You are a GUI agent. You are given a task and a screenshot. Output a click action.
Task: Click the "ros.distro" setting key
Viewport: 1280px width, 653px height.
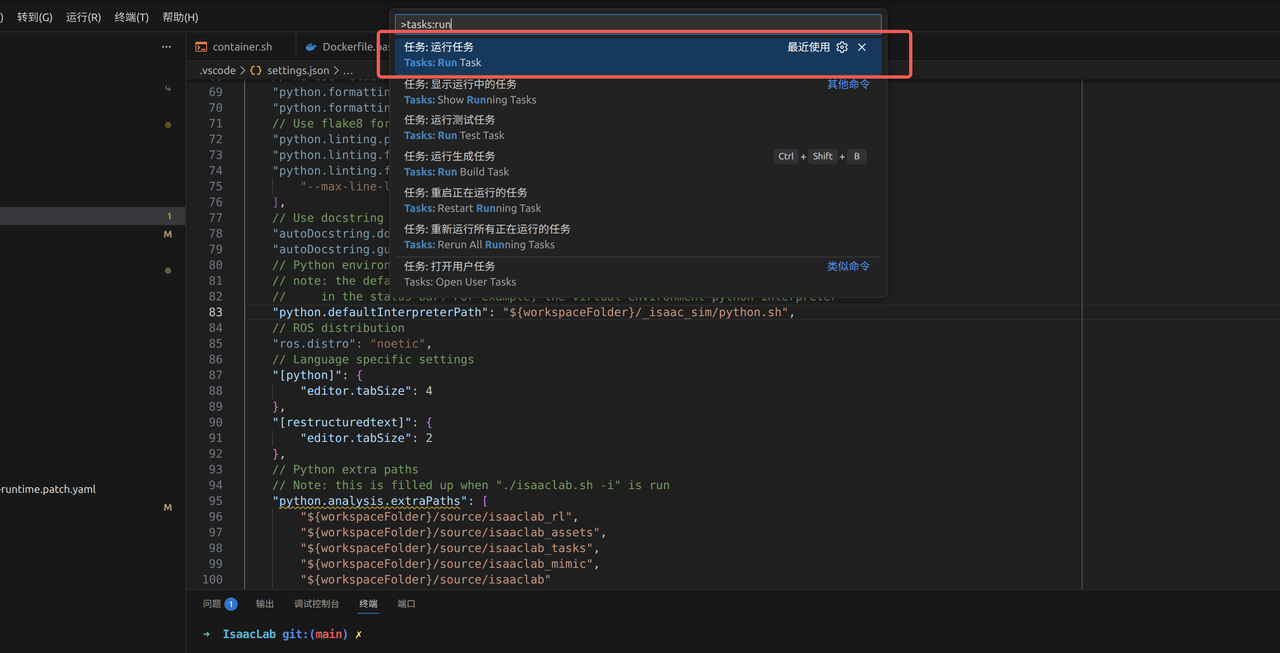pos(314,344)
